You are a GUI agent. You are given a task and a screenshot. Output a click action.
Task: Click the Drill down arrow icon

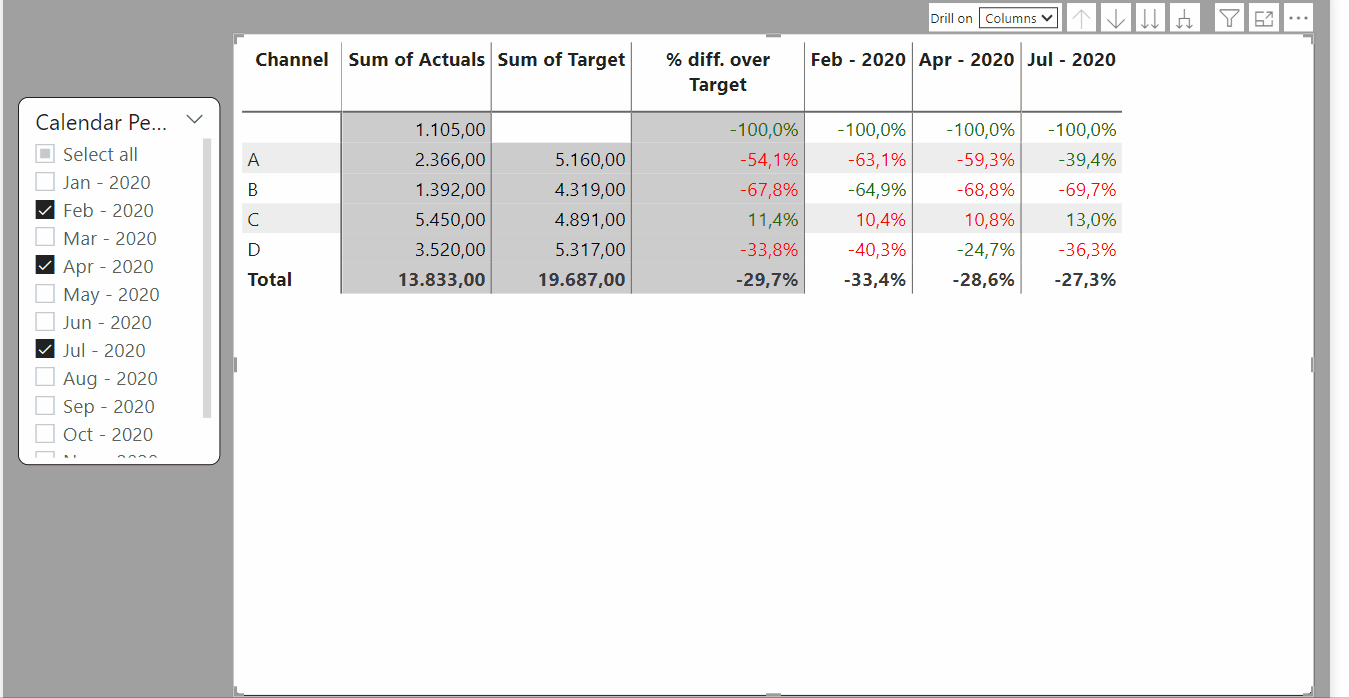[1116, 18]
